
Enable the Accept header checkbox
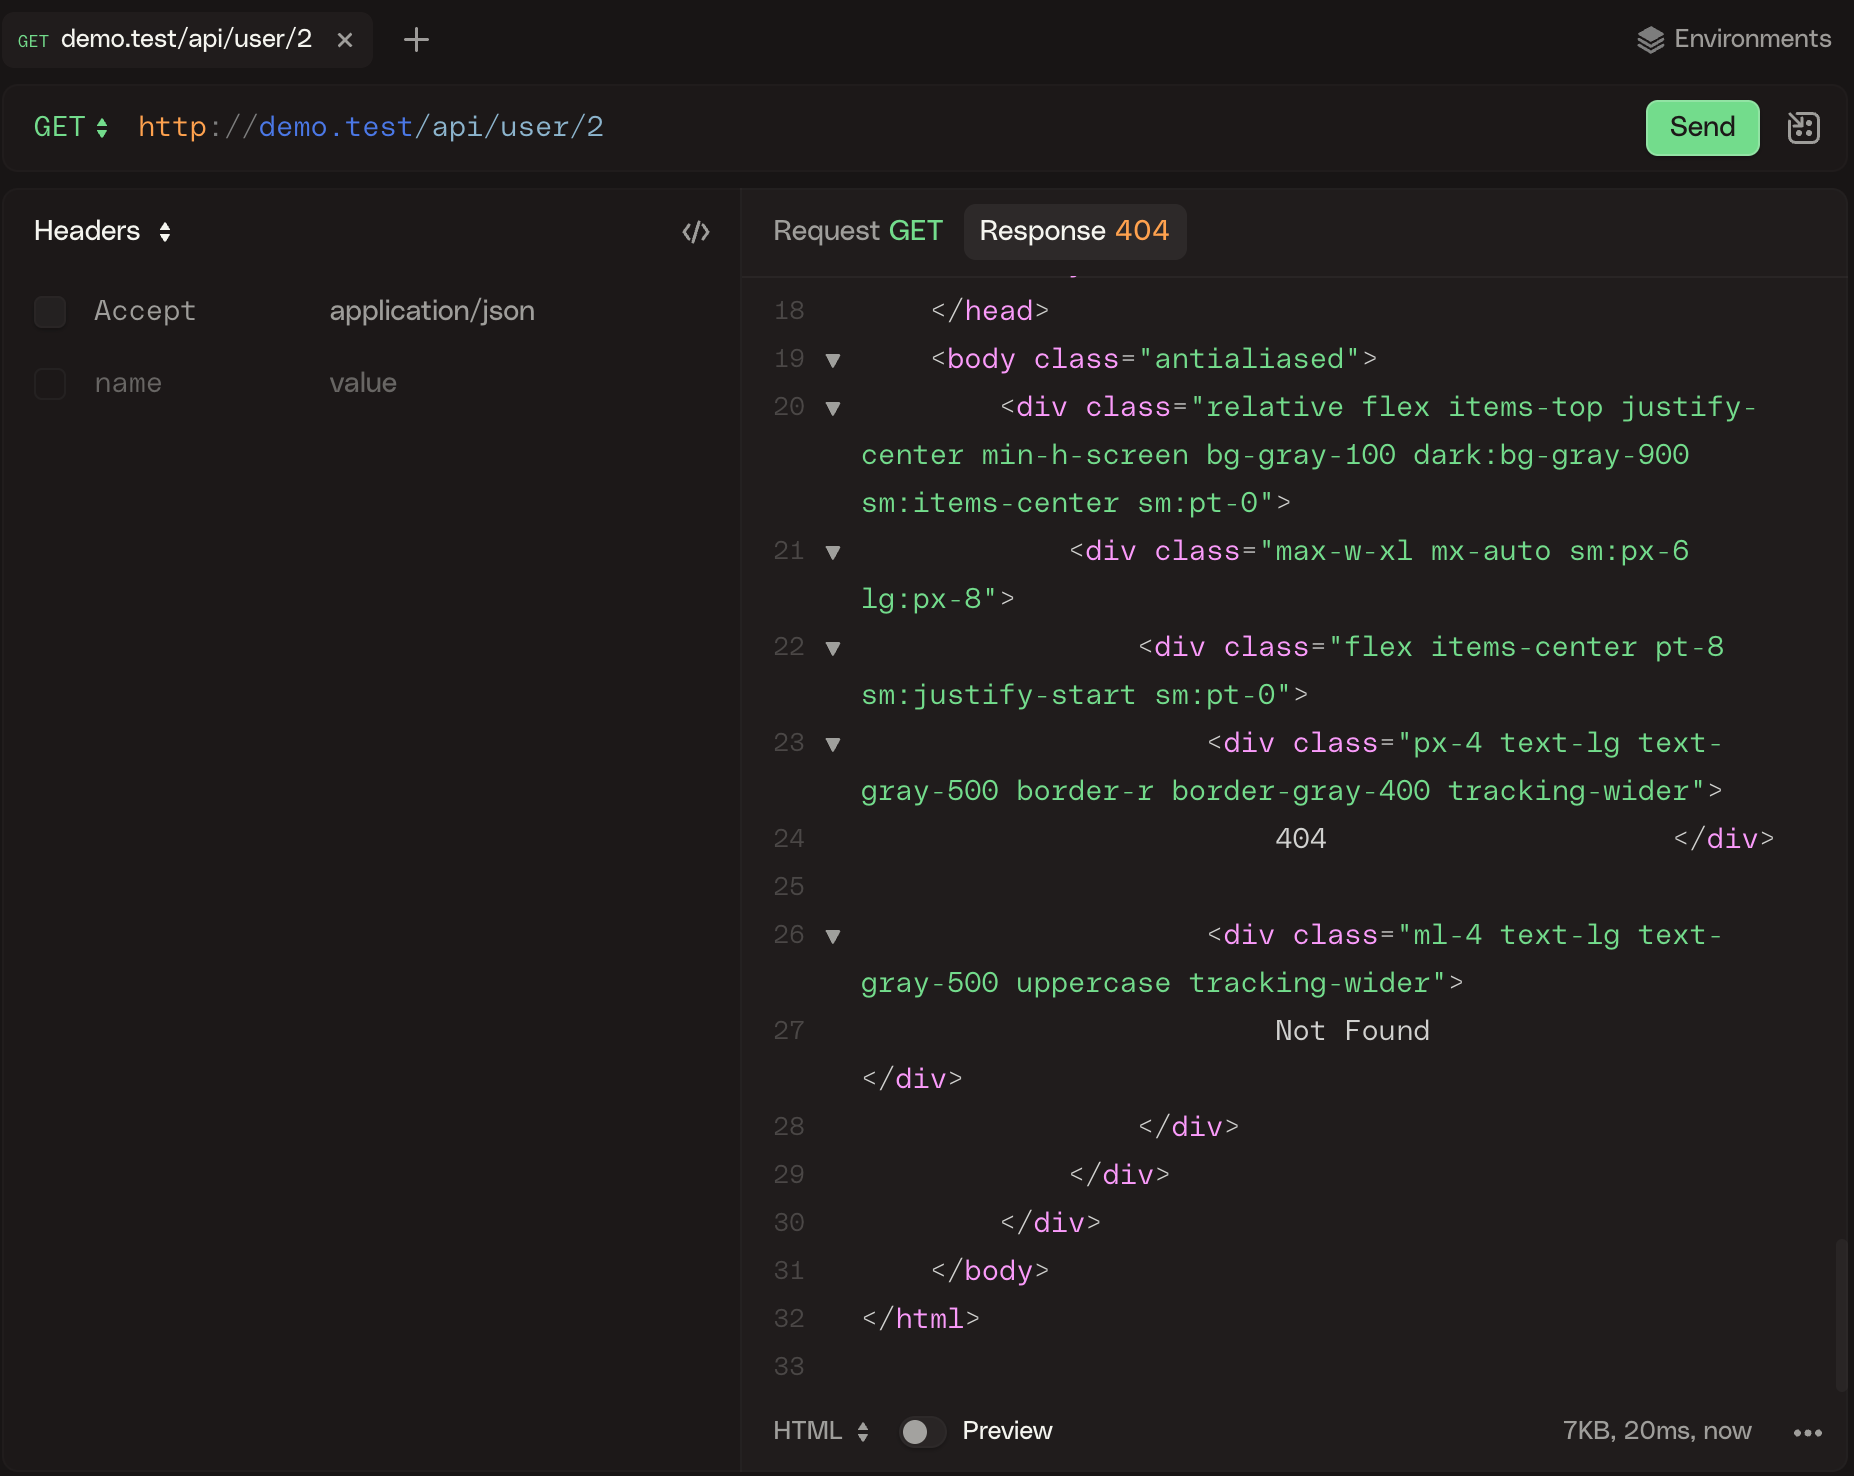pyautogui.click(x=50, y=312)
